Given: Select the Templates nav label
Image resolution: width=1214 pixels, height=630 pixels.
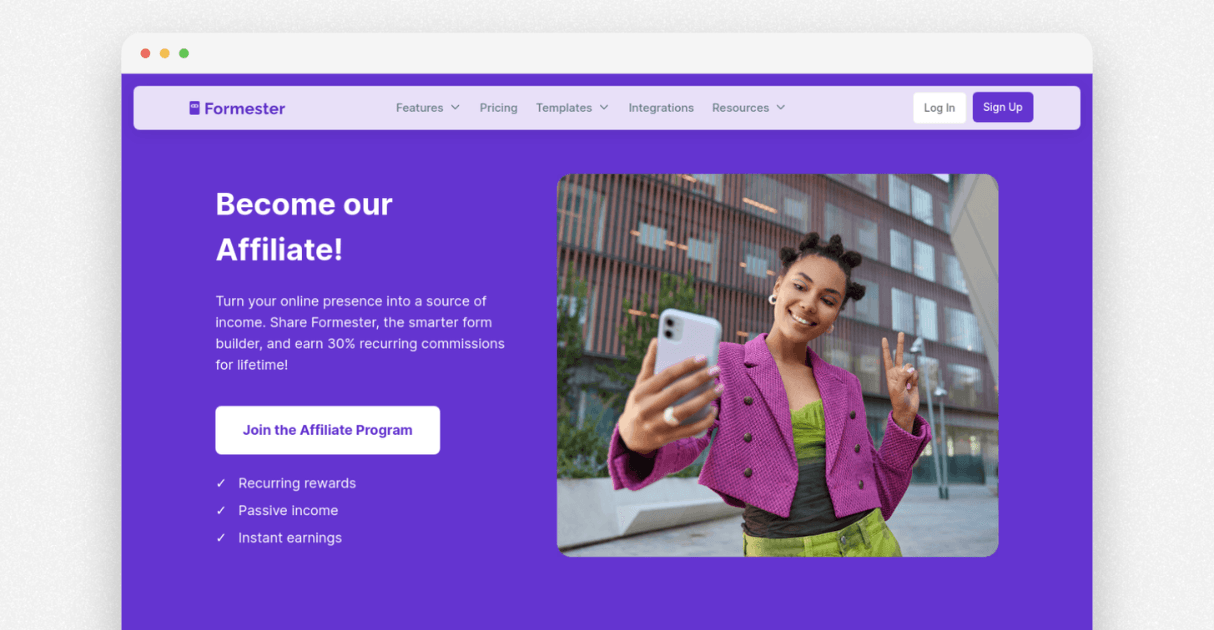Looking at the screenshot, I should point(564,108).
